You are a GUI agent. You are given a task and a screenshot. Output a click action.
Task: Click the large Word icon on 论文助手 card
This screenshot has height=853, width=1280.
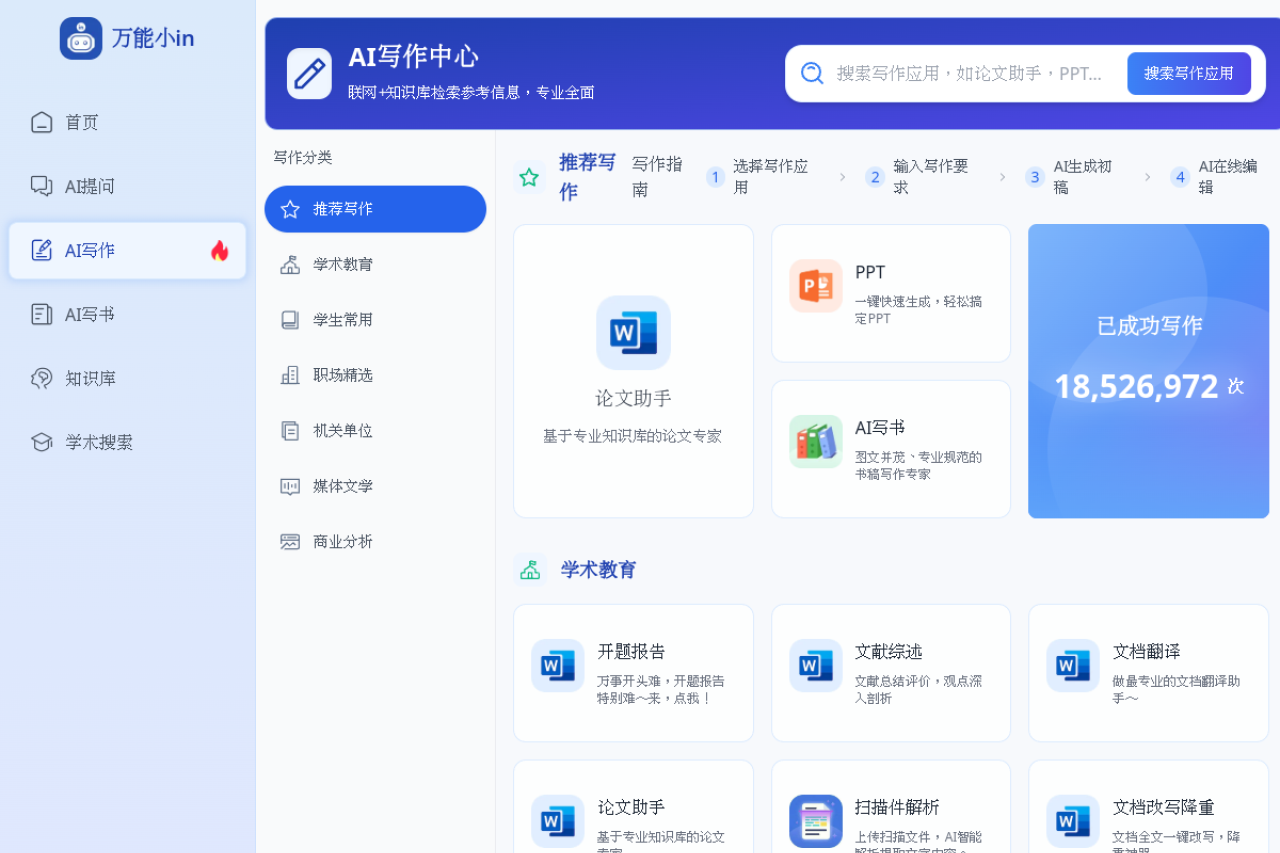[633, 332]
